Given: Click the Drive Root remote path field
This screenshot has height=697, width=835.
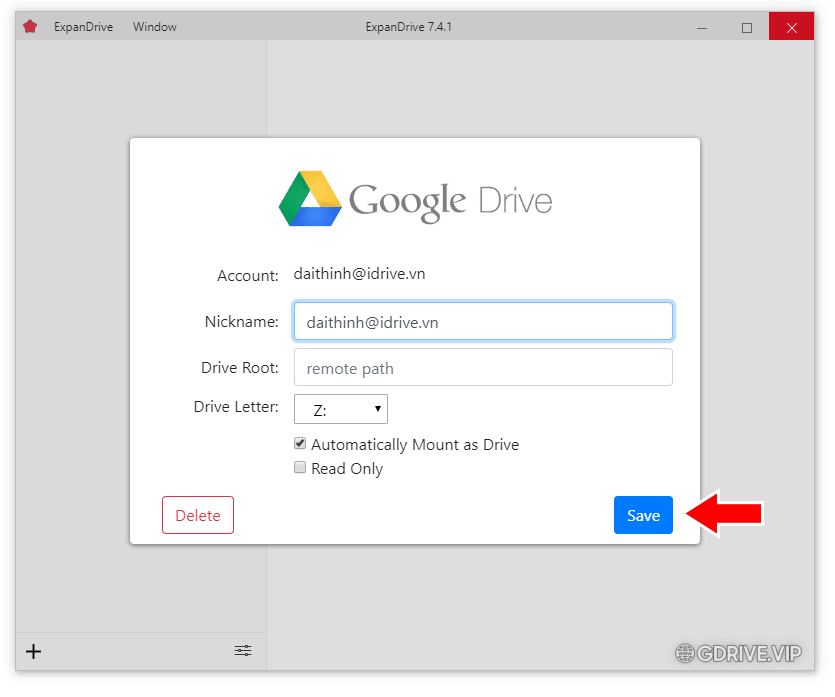Looking at the screenshot, I should click(x=484, y=367).
